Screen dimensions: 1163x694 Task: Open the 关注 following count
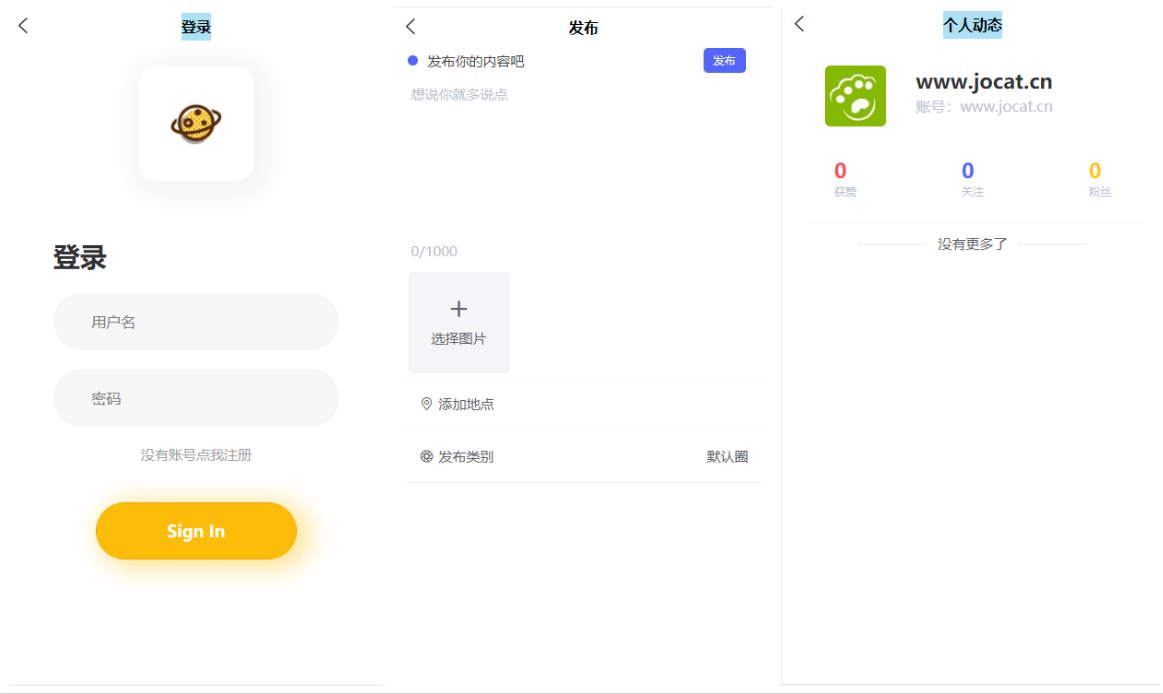pos(972,179)
